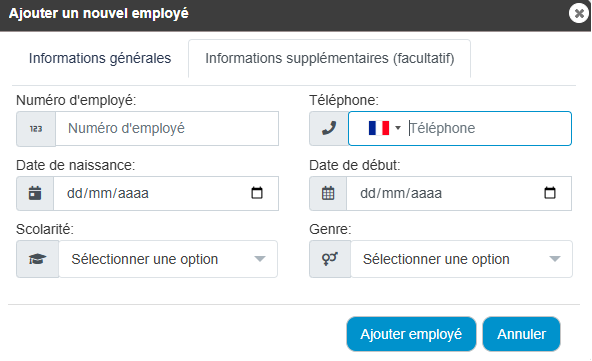Click the phone handset icon
592x361 pixels.
(329, 128)
